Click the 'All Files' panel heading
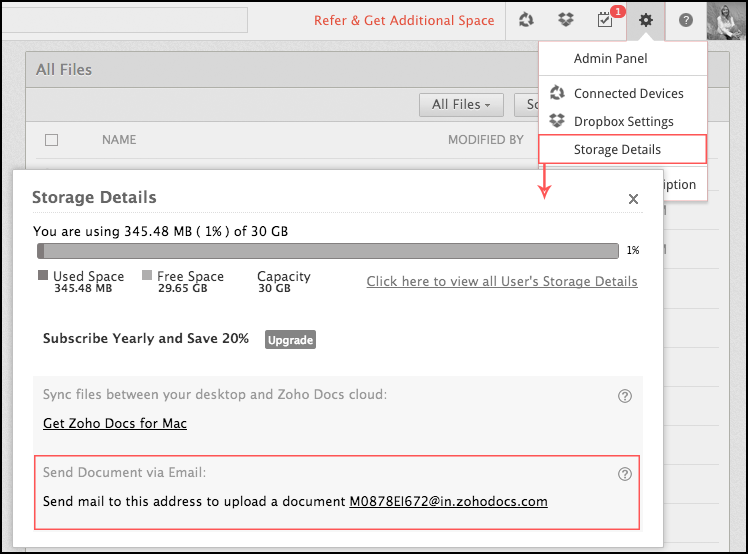The image size is (748, 554). click(x=64, y=70)
